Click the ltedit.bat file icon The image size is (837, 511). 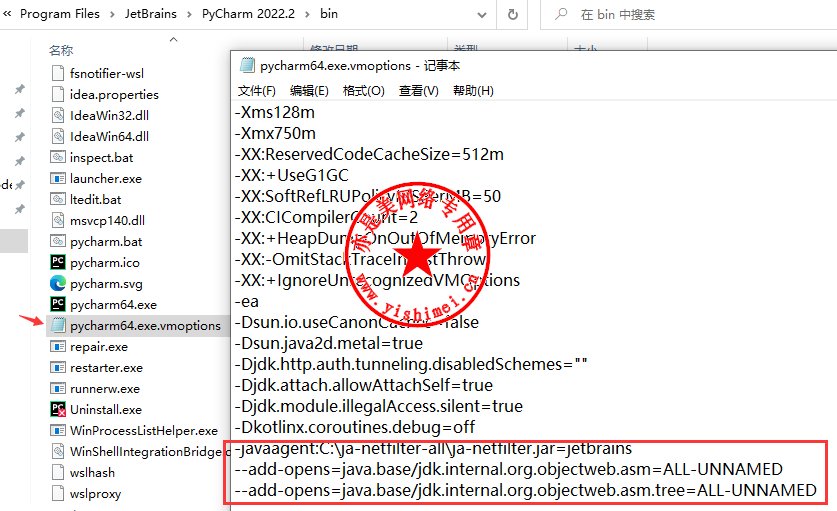pos(58,199)
